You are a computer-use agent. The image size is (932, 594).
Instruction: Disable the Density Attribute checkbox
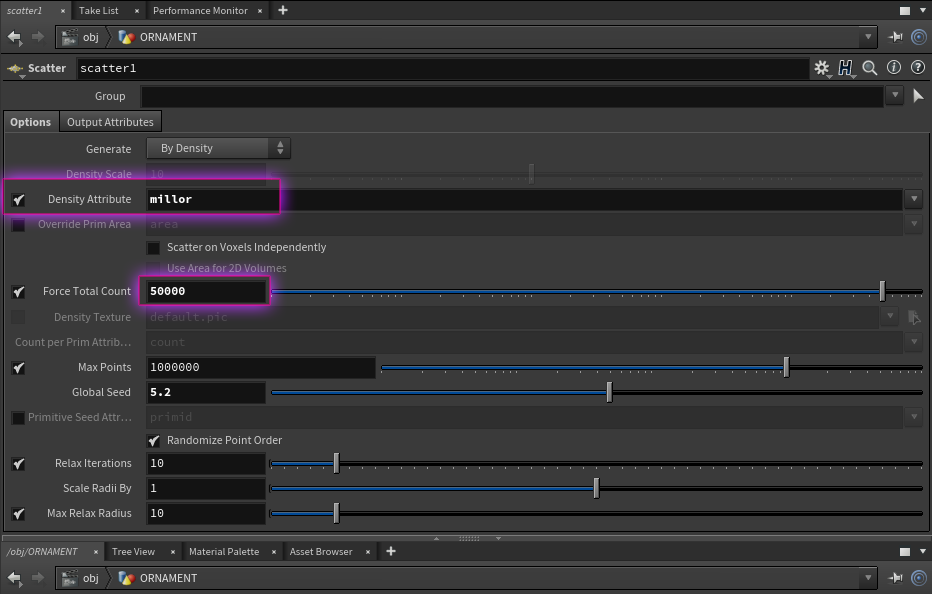click(x=18, y=200)
